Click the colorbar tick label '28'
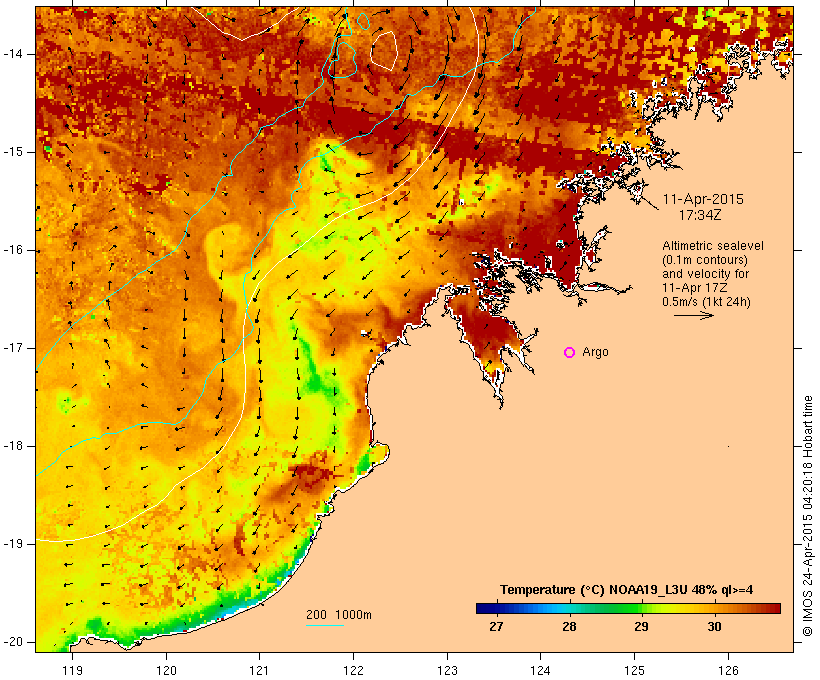The width and height of the screenshot is (820, 680). pyautogui.click(x=569, y=626)
